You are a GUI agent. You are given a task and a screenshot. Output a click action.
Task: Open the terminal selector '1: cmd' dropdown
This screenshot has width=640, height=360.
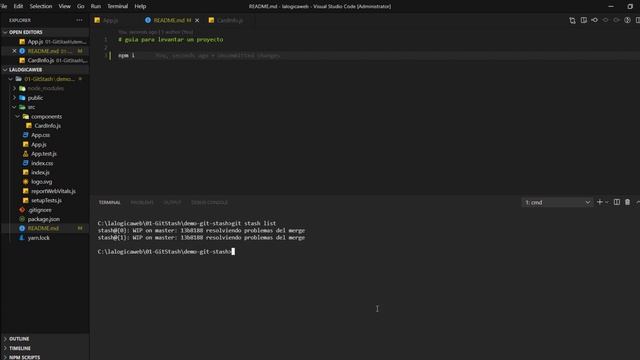[x=557, y=202]
